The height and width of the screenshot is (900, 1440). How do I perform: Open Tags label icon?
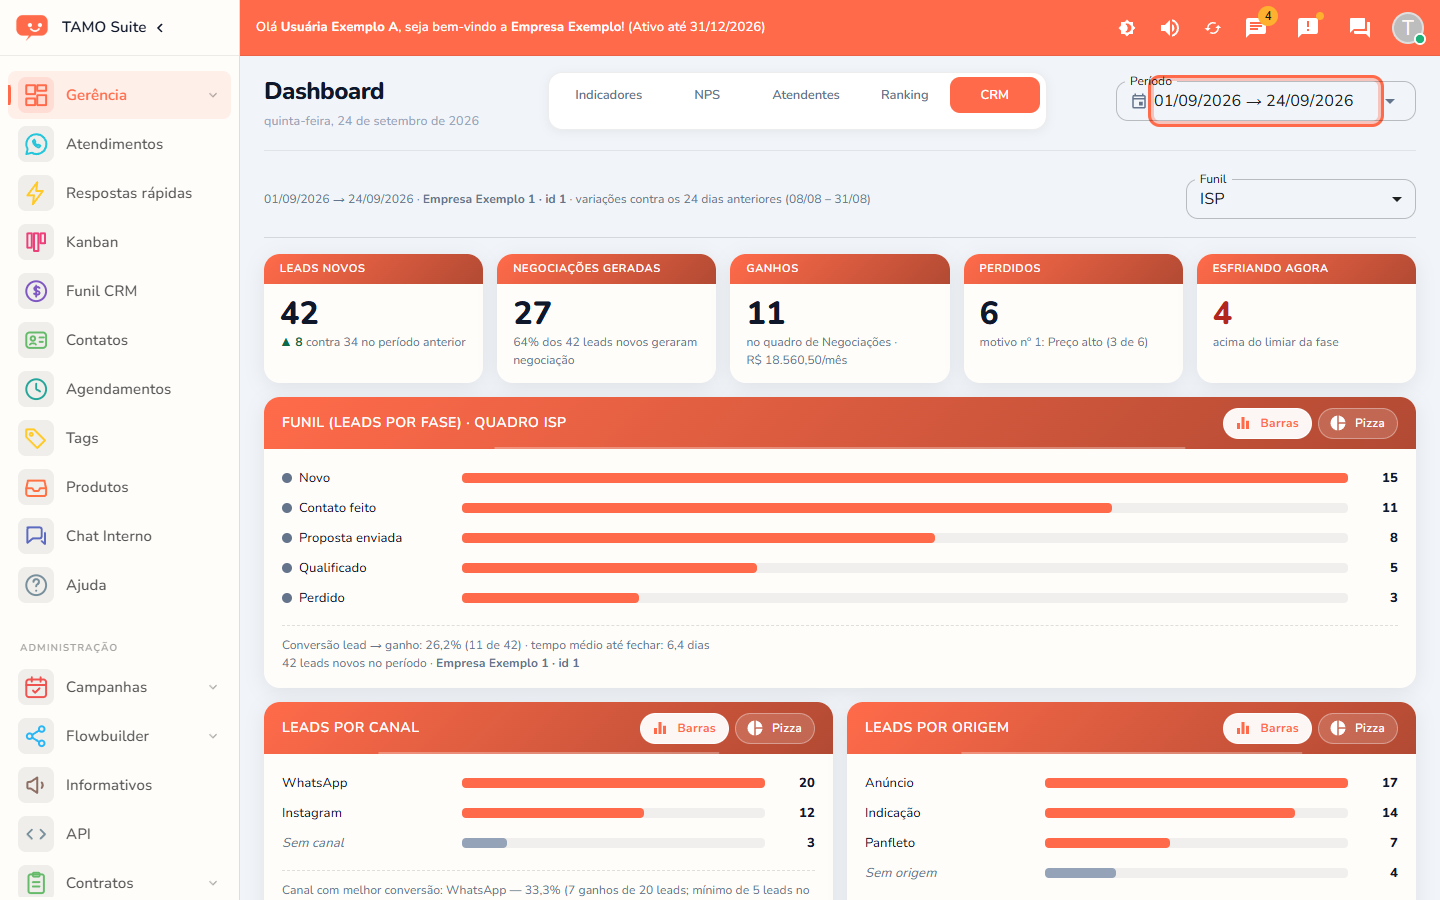click(x=36, y=438)
